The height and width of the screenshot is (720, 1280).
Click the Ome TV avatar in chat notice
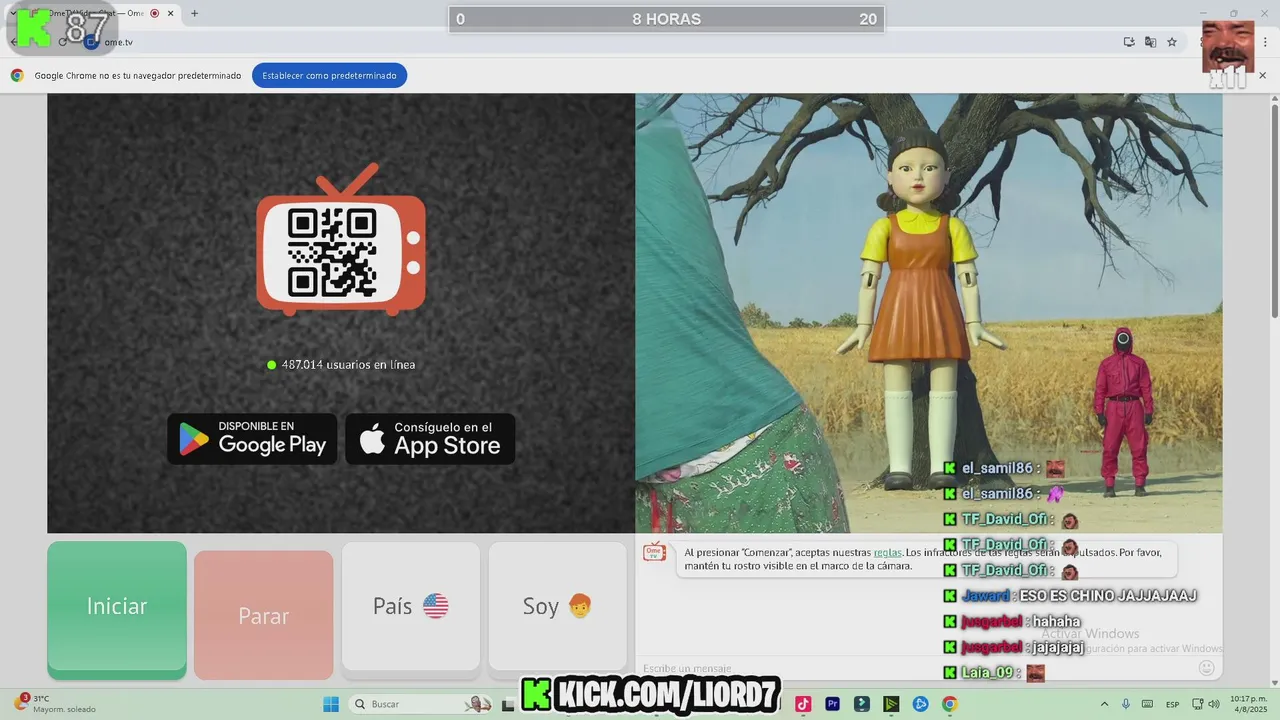[654, 553]
